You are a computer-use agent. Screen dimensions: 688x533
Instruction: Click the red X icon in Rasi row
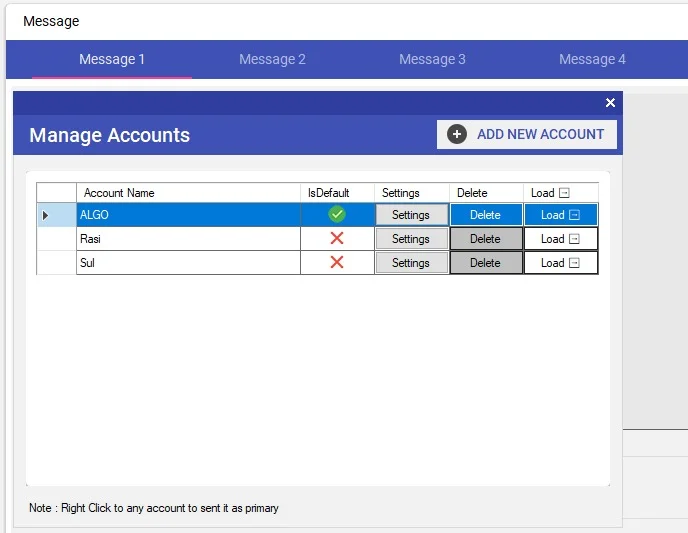[337, 239]
